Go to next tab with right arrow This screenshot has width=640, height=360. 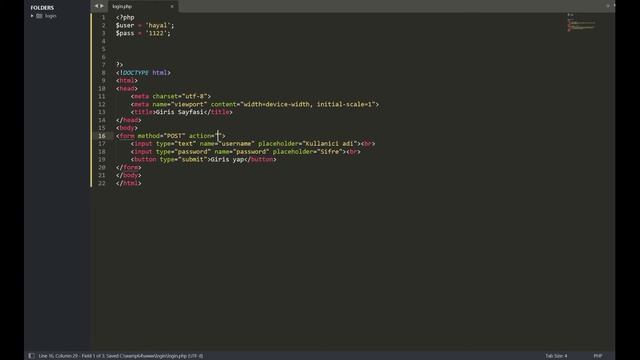pos(102,6)
